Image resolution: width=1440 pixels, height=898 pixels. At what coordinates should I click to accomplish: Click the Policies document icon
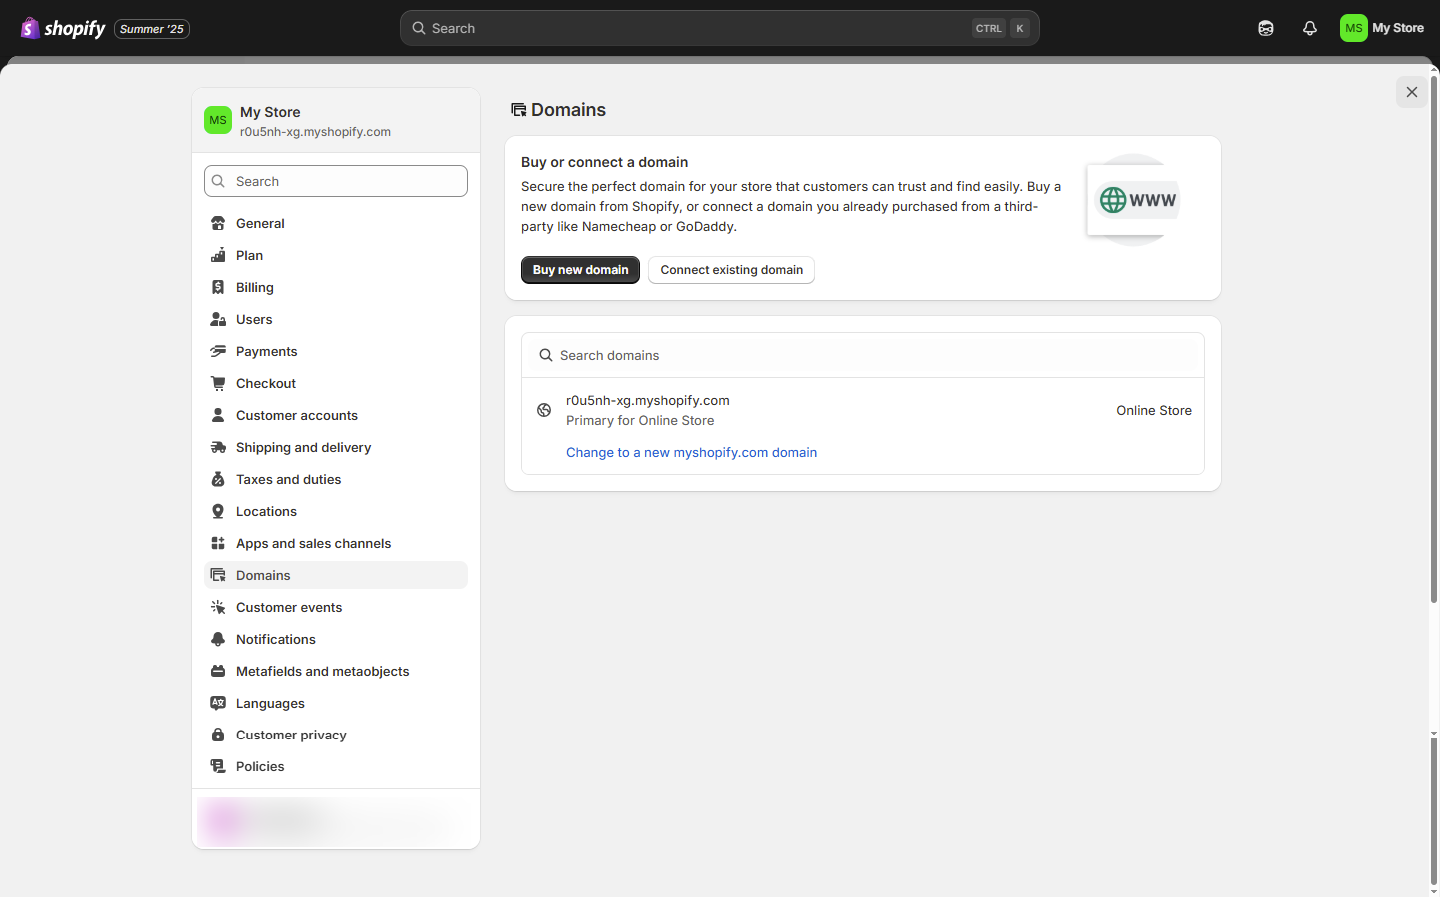tap(218, 766)
